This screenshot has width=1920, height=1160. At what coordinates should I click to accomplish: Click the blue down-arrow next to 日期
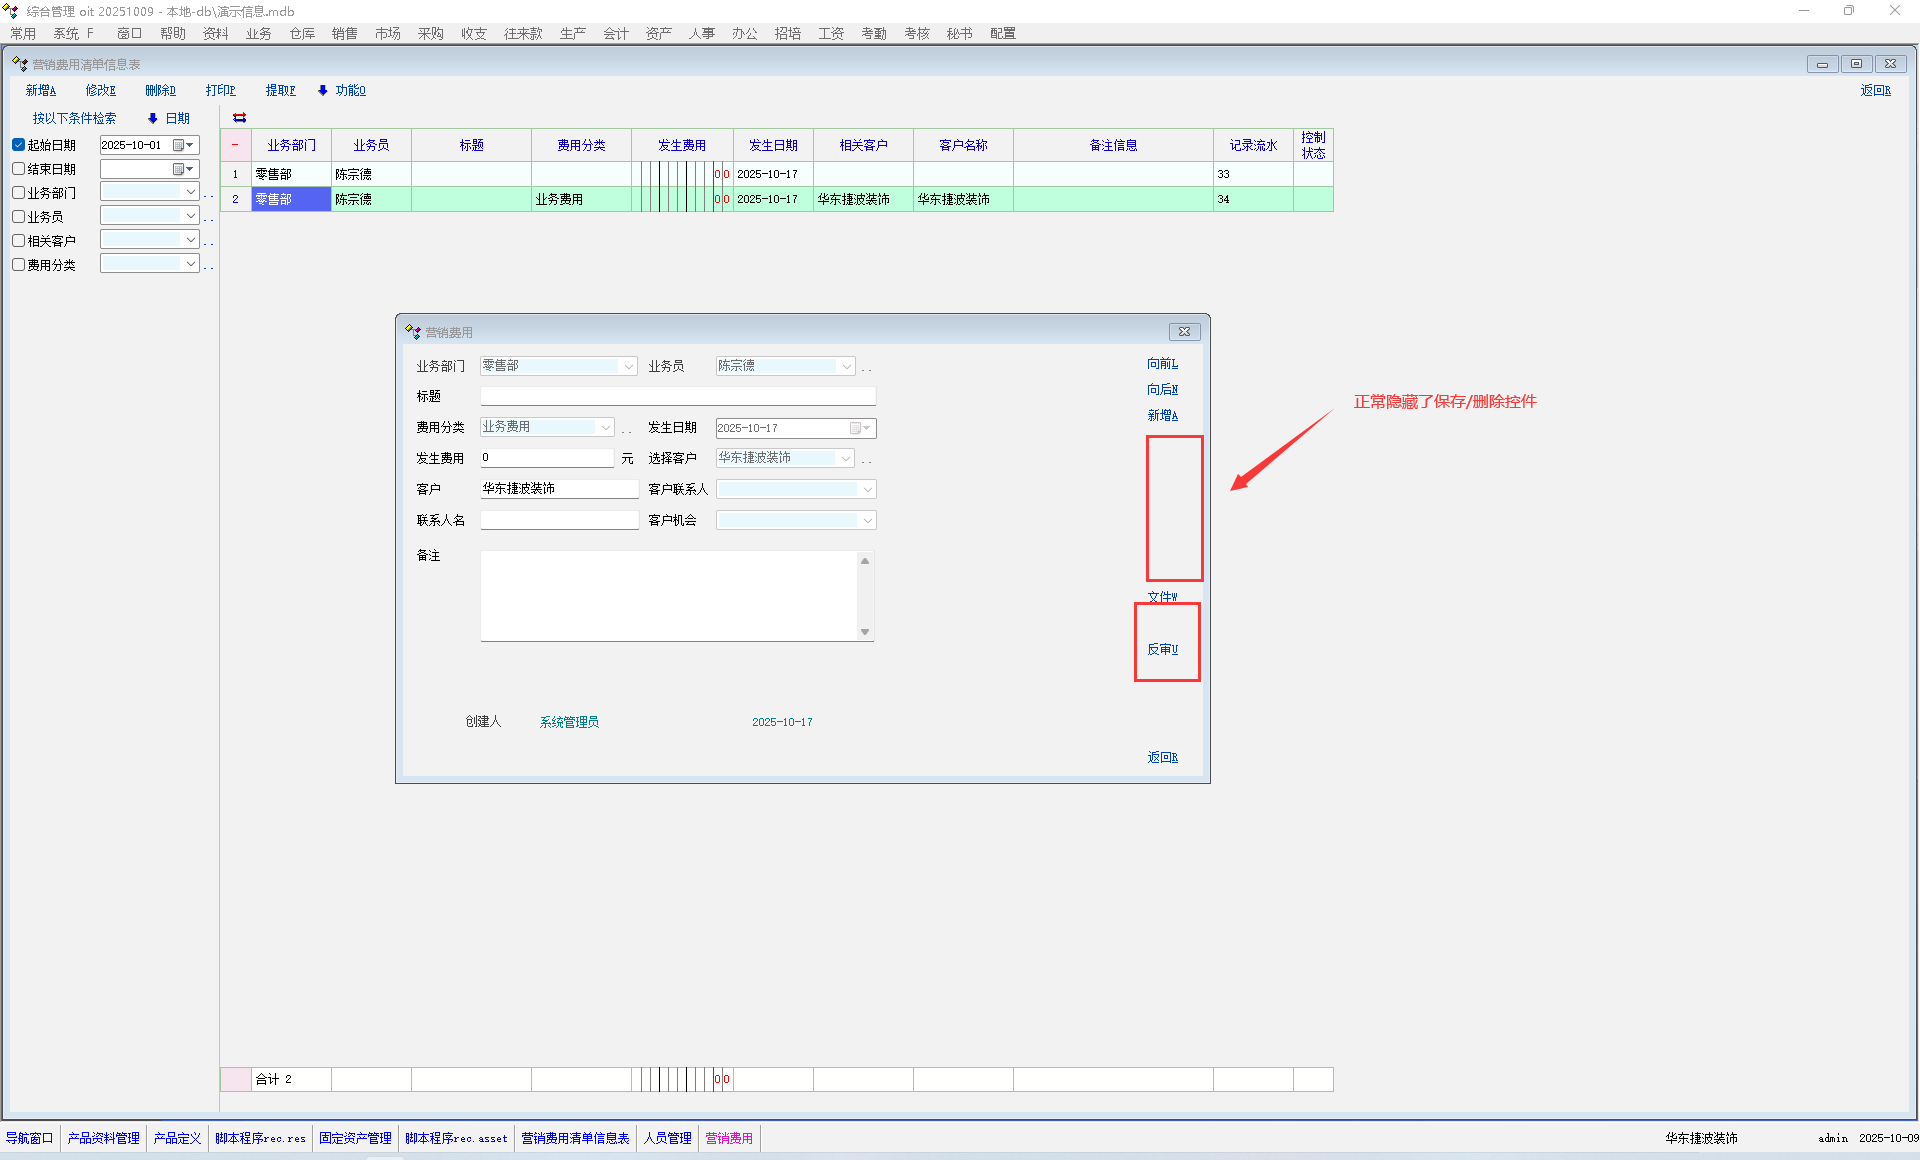tap(153, 118)
